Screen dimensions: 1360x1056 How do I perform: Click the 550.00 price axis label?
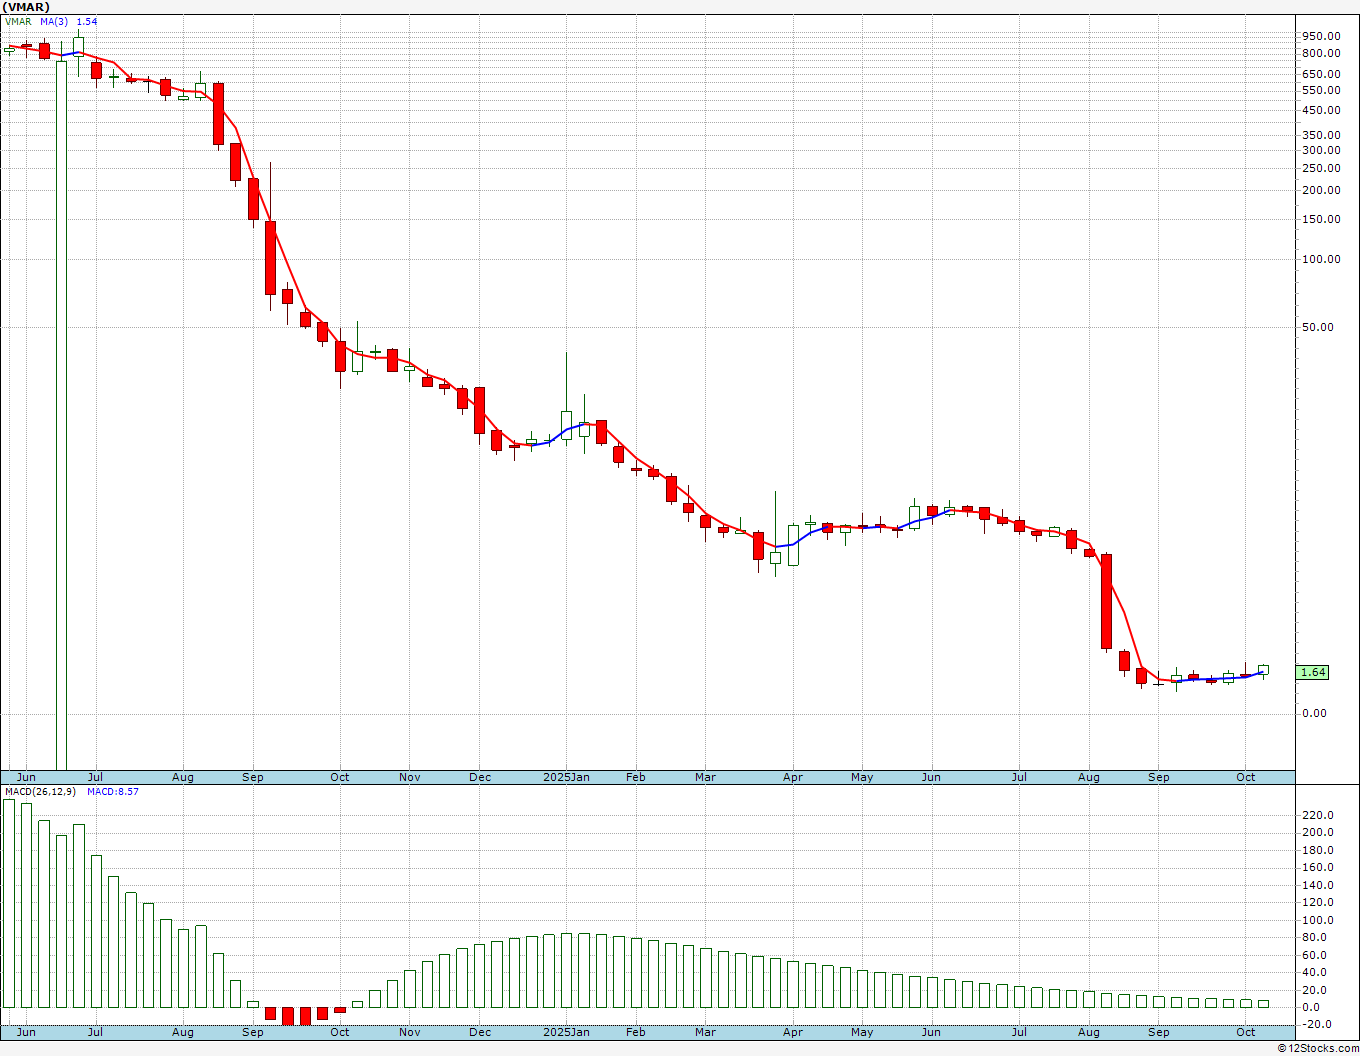pyautogui.click(x=1320, y=90)
